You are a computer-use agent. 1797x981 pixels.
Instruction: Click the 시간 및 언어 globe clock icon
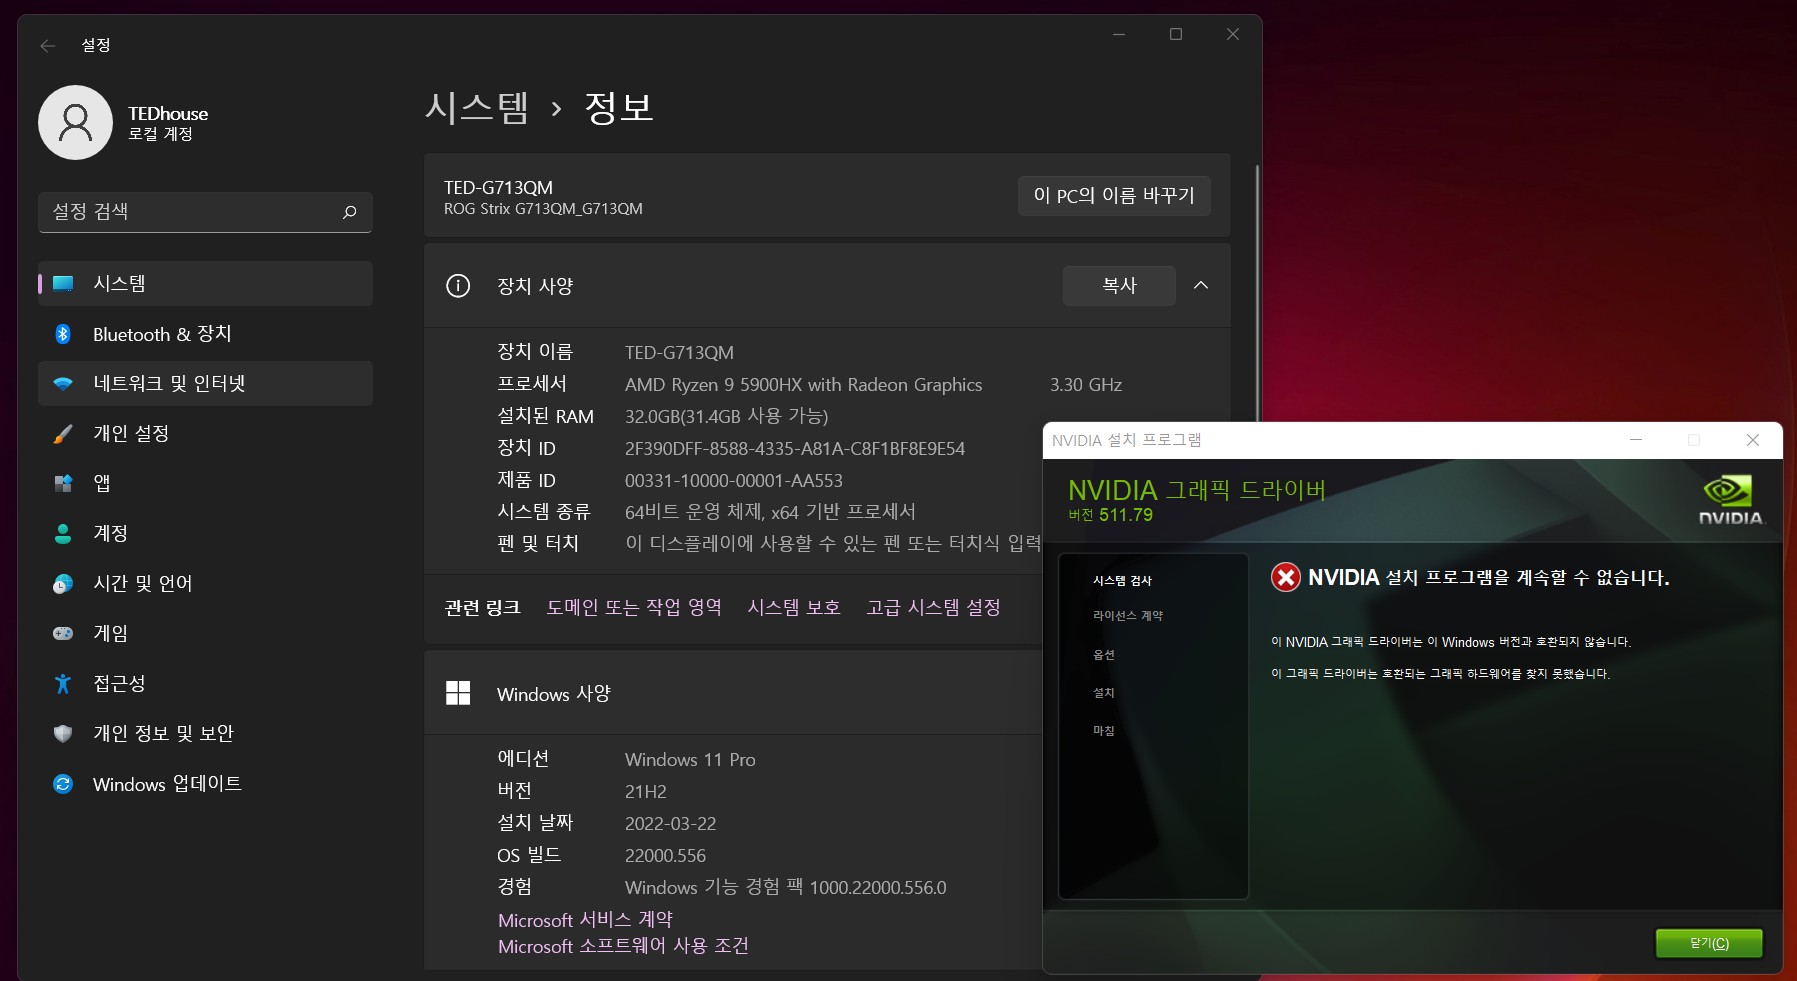click(x=63, y=584)
